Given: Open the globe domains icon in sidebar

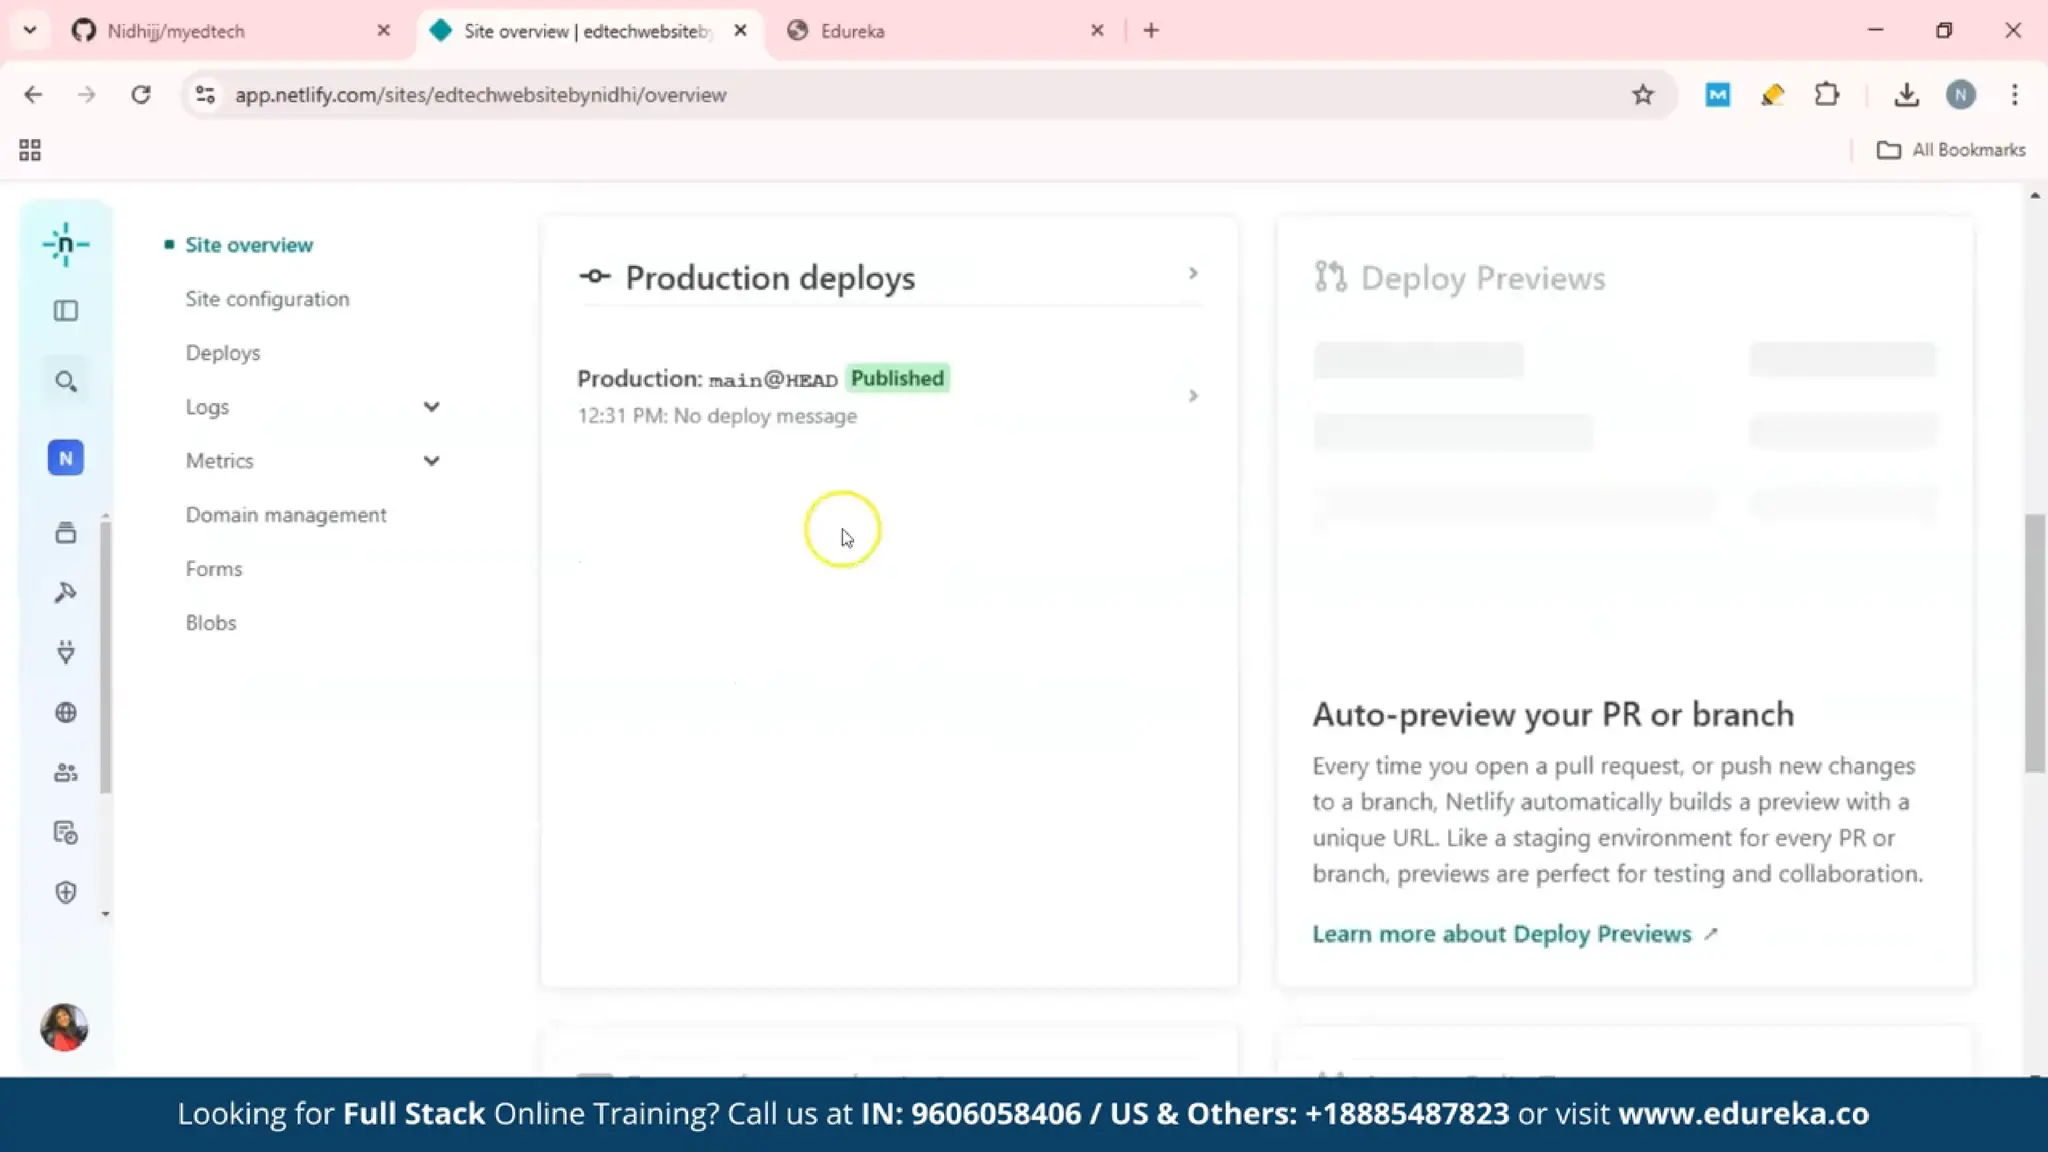Looking at the screenshot, I should point(66,713).
